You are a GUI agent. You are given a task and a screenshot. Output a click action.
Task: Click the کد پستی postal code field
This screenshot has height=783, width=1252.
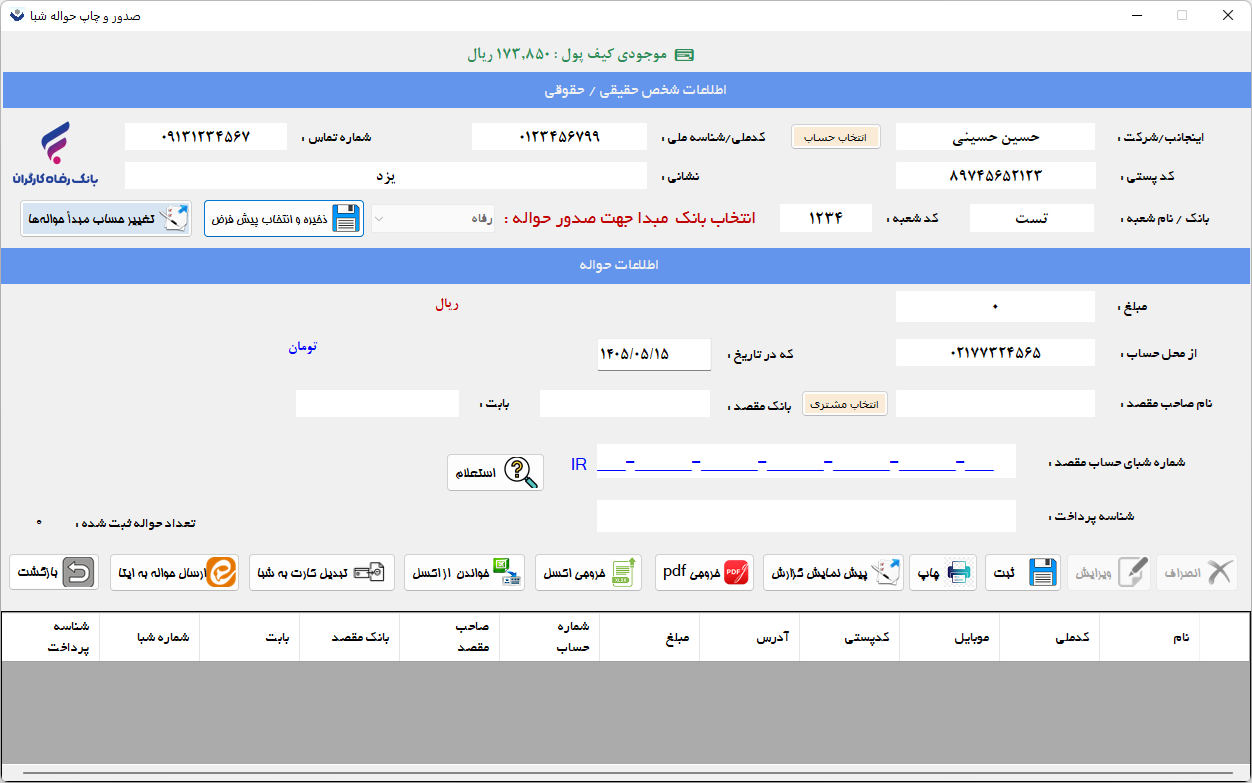click(996, 176)
